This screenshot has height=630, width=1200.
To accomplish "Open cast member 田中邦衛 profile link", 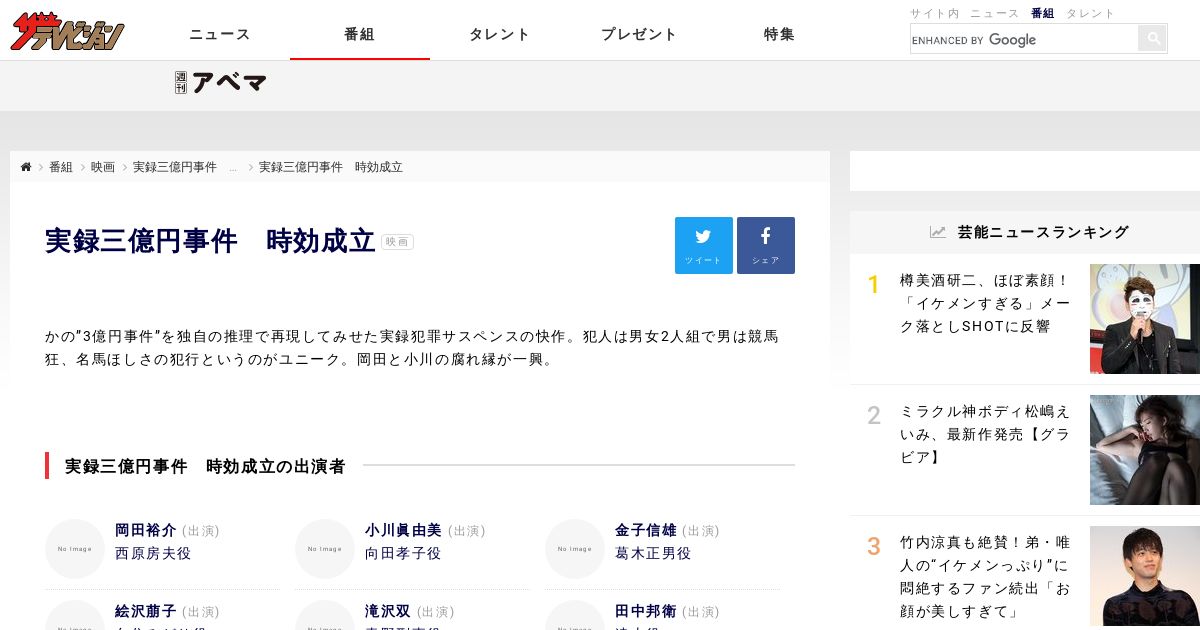I will (x=646, y=611).
